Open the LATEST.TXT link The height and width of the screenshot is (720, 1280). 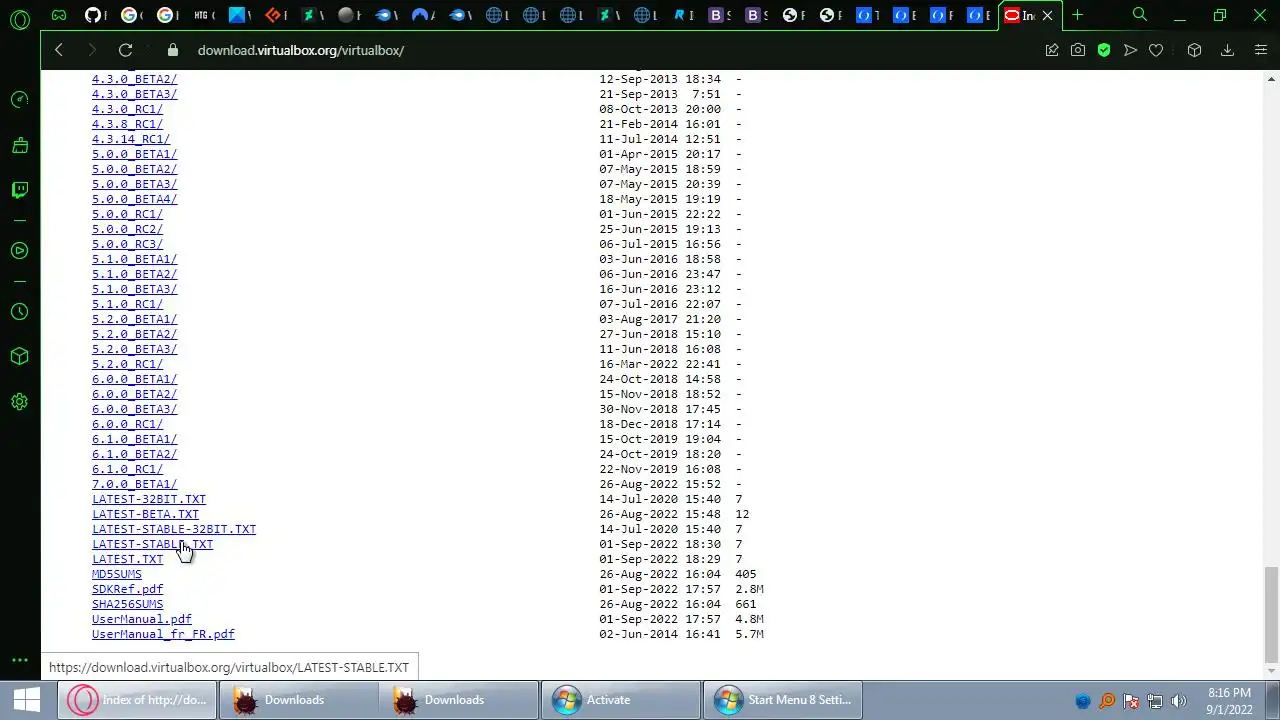127,559
